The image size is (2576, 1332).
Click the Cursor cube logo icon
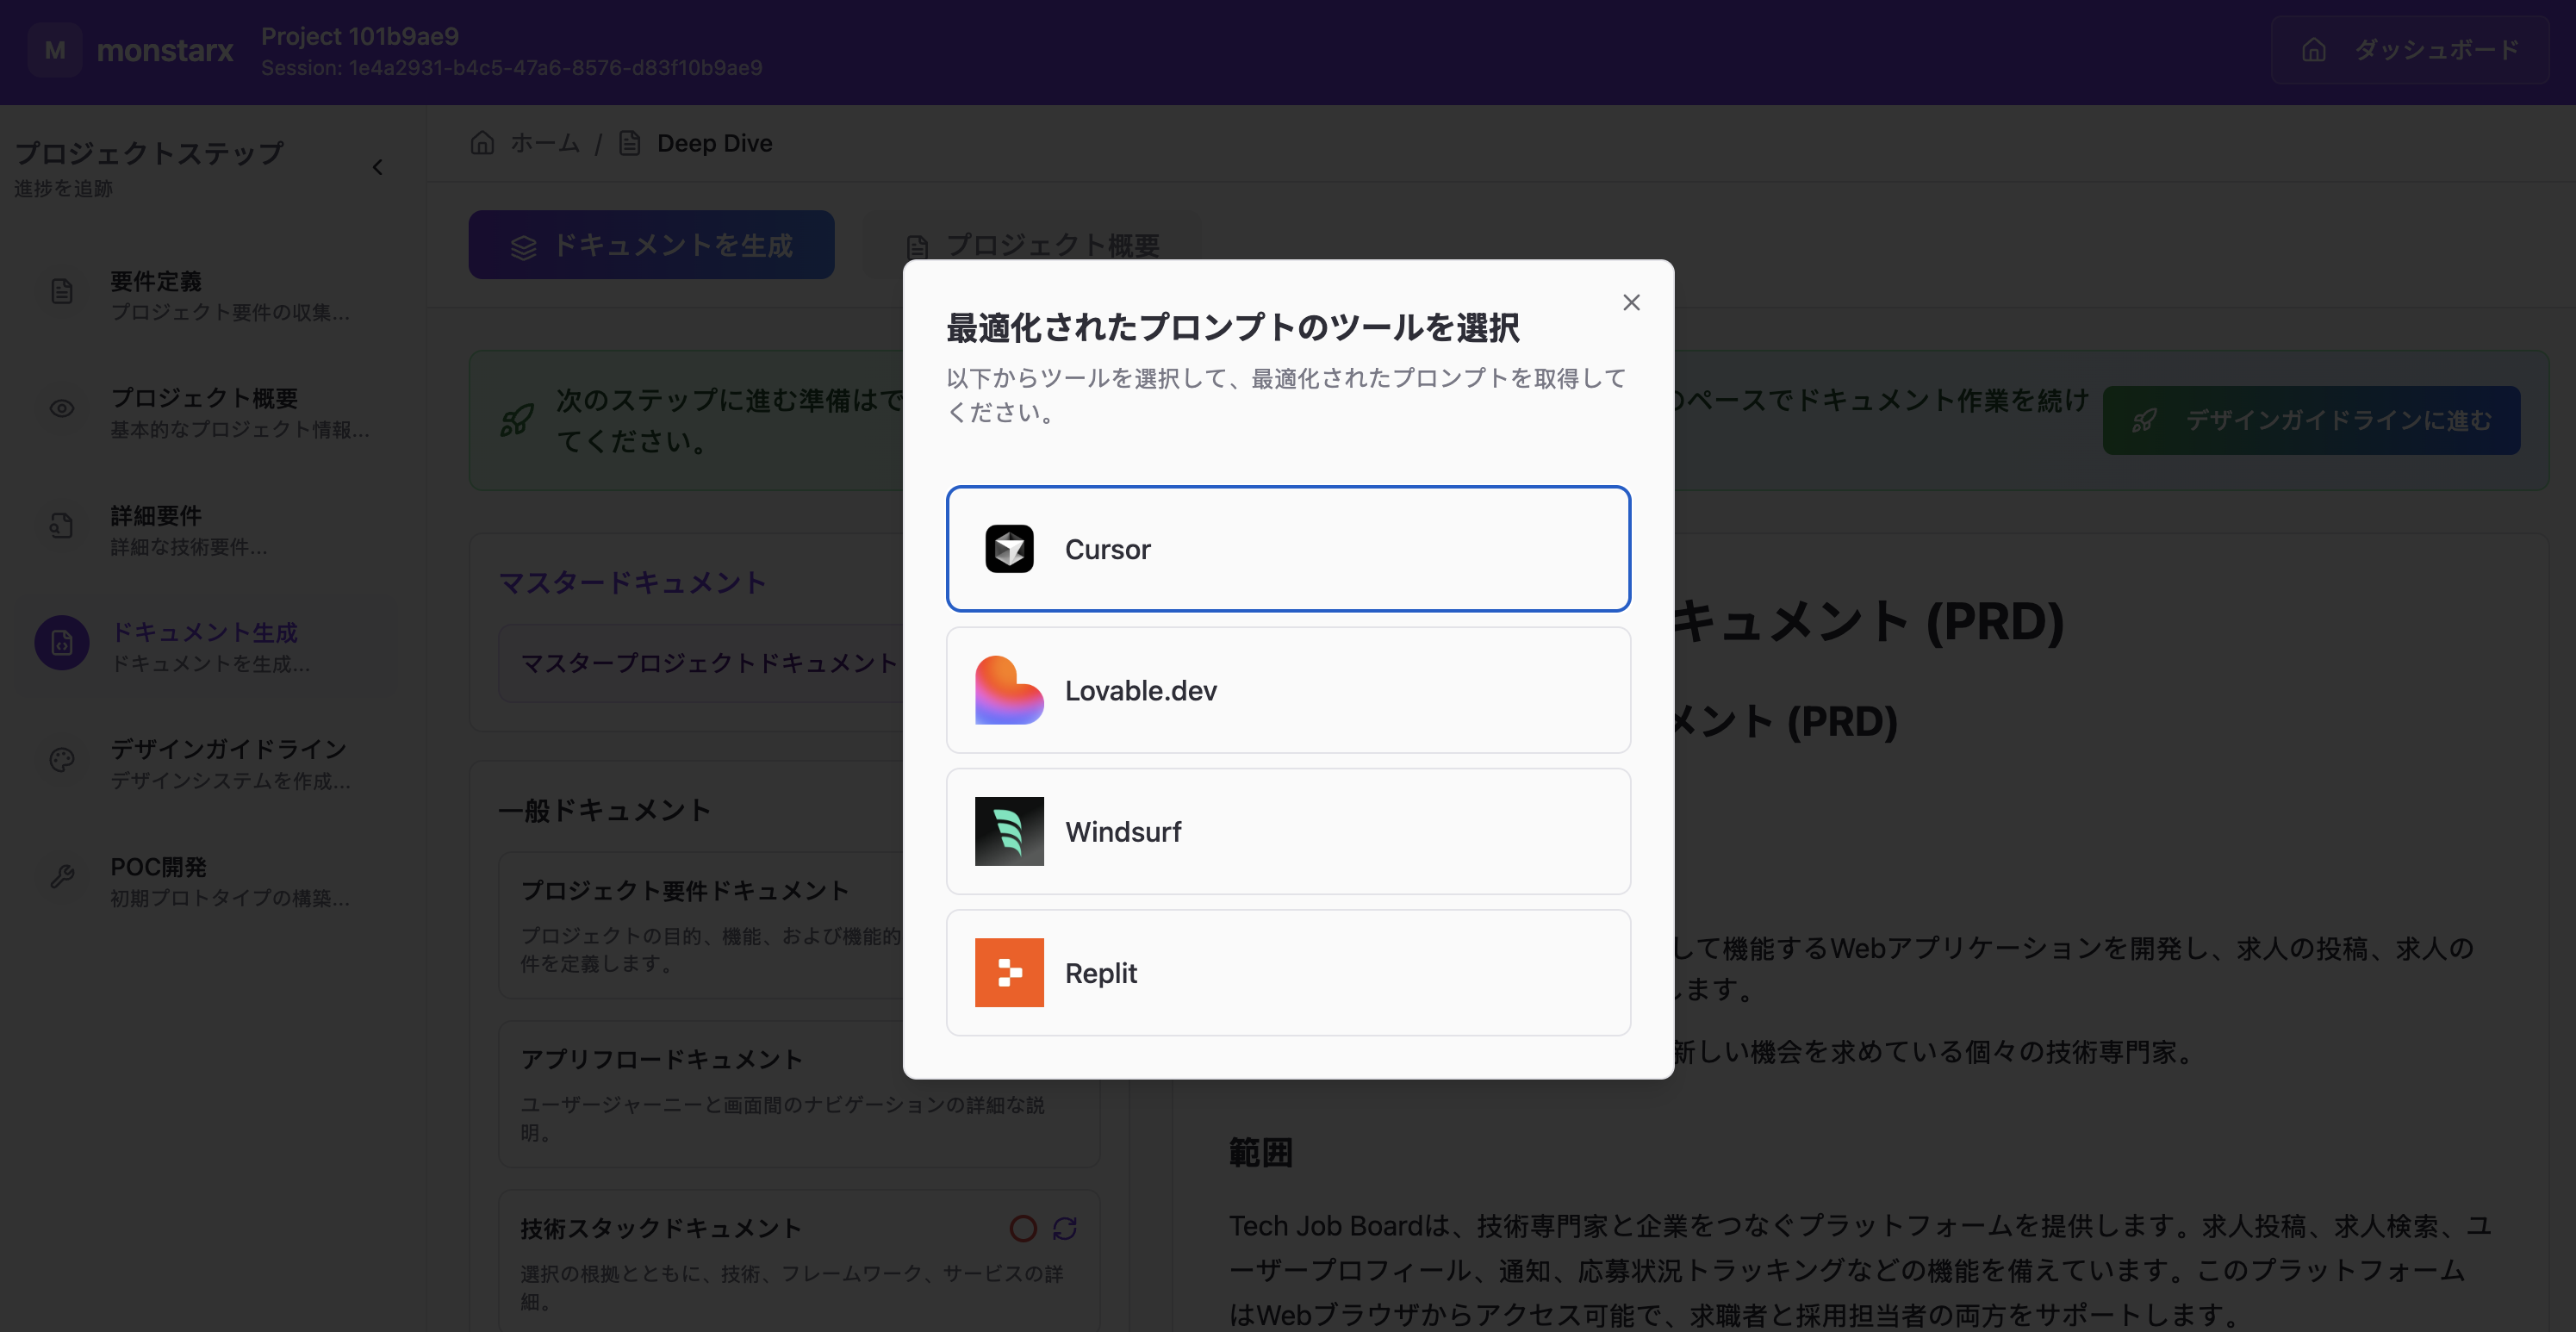1009,548
